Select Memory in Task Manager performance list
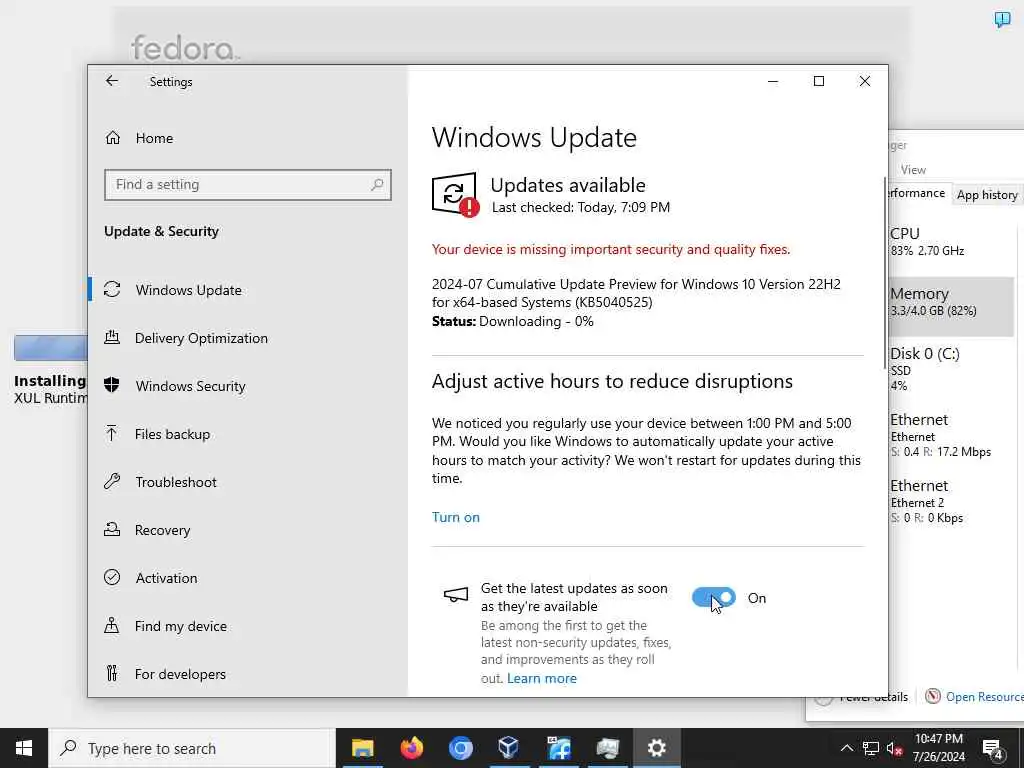 point(952,307)
